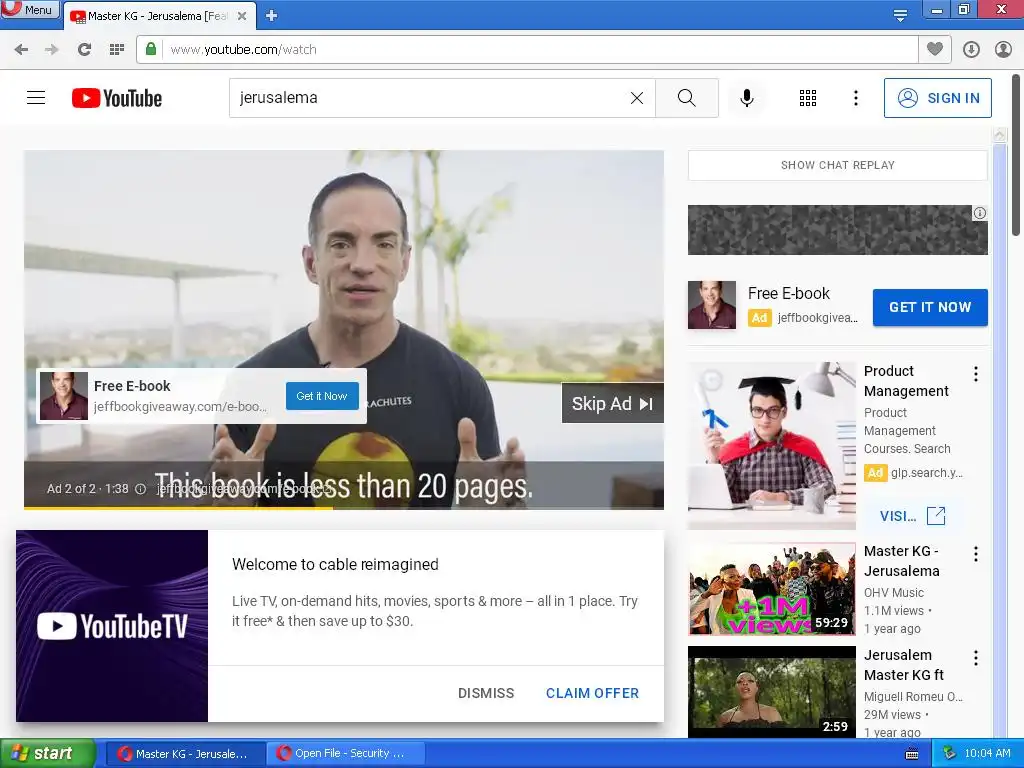Open the Windows start menu

[47, 753]
